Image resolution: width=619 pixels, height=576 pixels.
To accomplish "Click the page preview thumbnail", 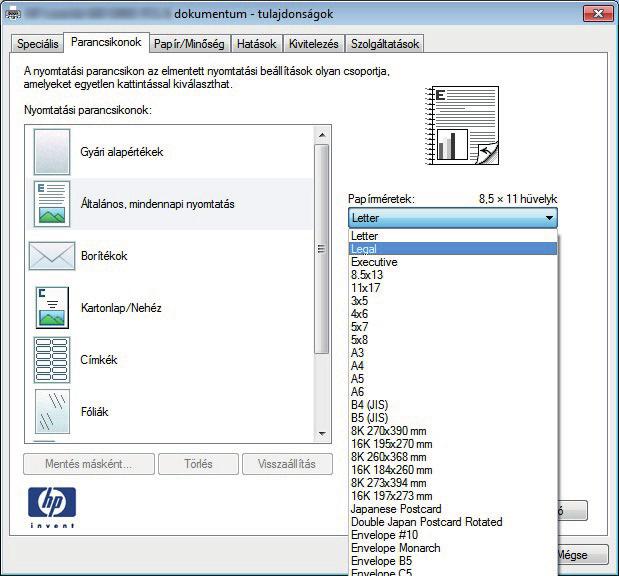I will 462,125.
